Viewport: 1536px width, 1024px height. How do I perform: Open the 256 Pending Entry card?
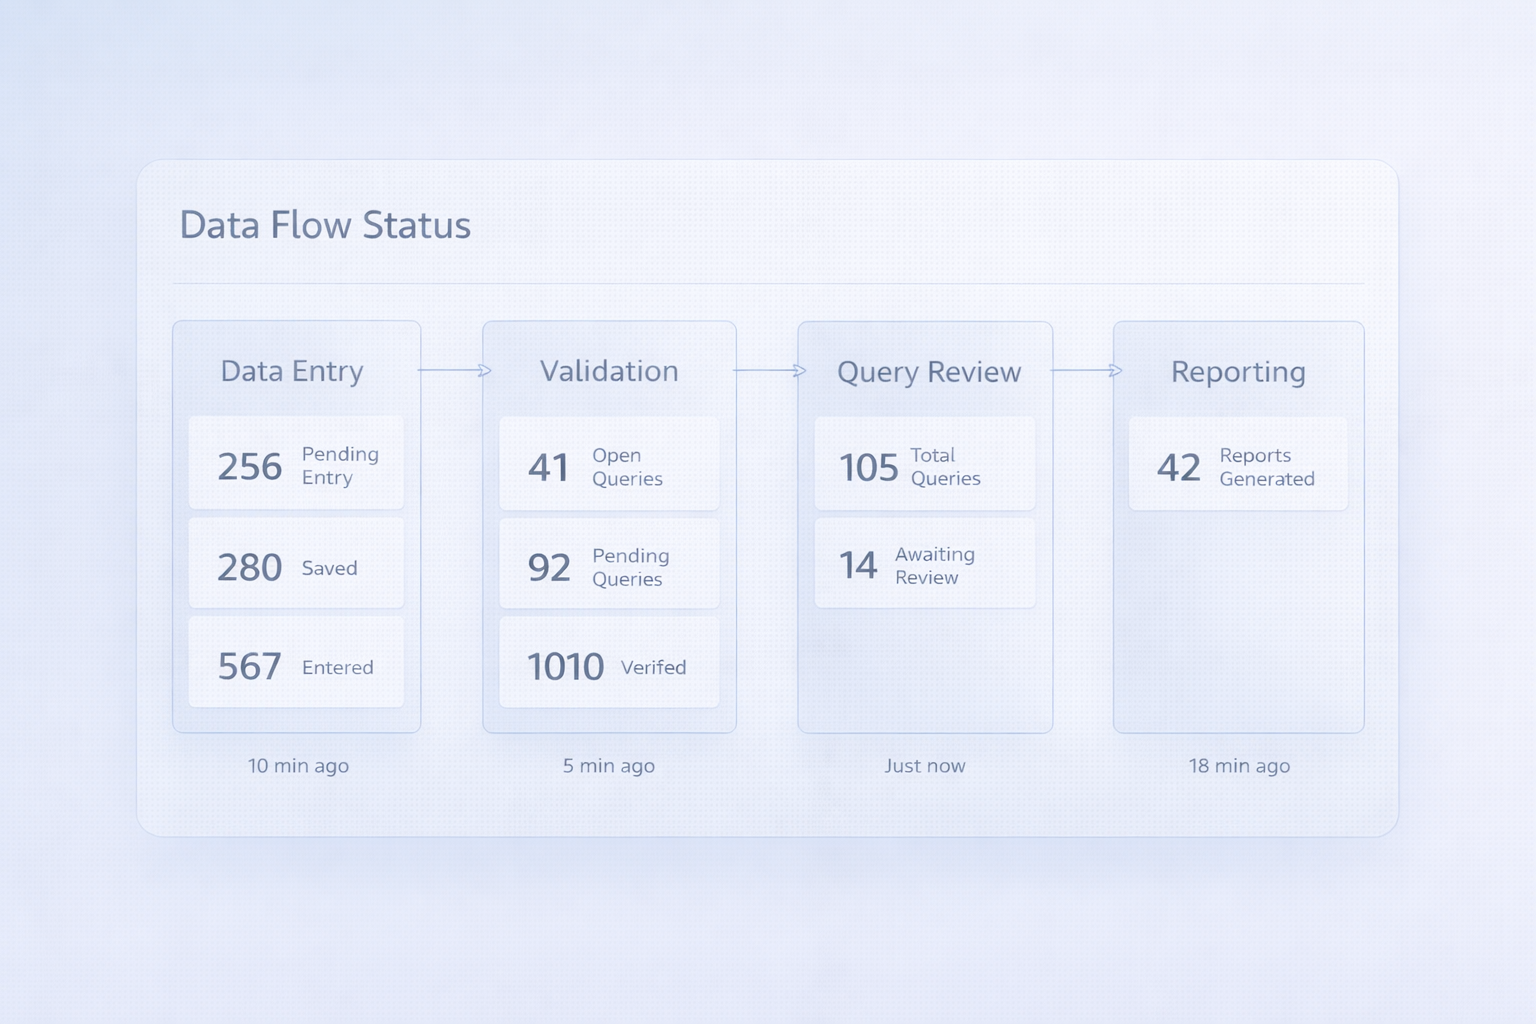tap(296, 464)
